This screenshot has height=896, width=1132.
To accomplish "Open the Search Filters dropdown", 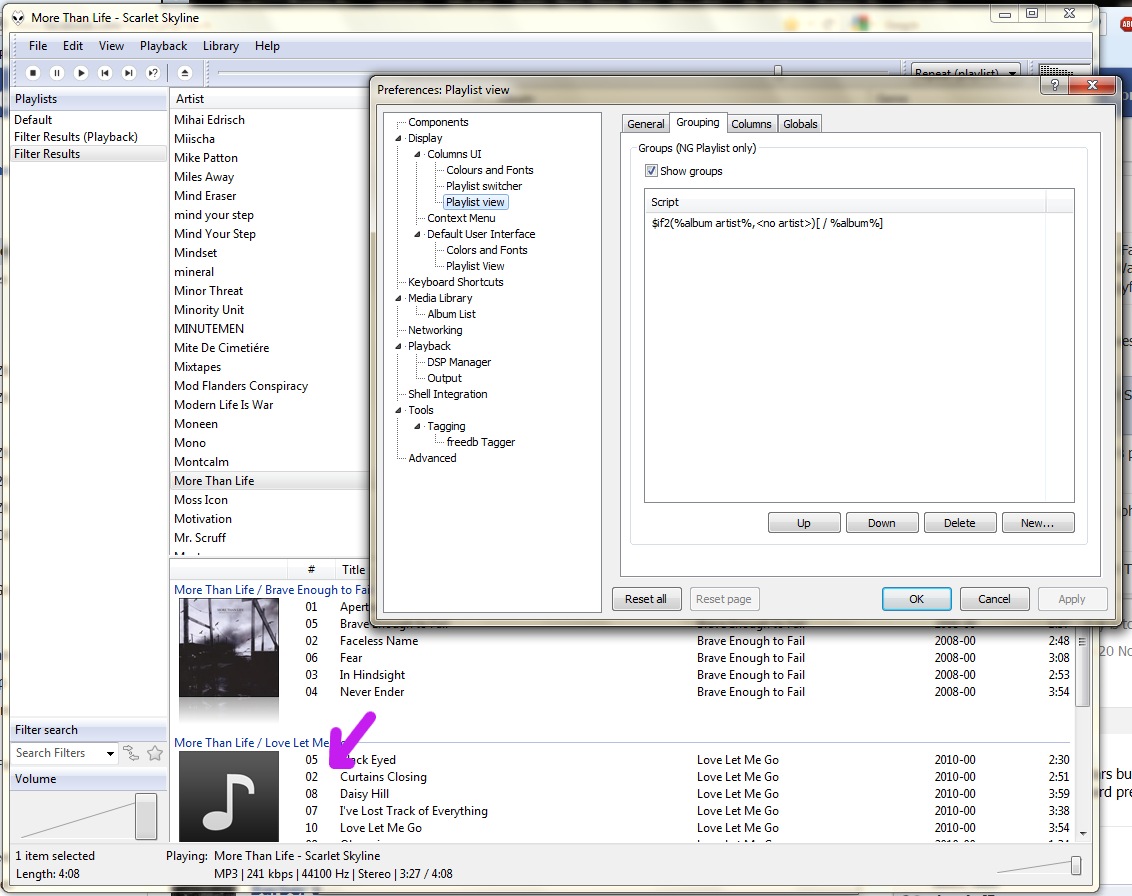I will pyautogui.click(x=110, y=753).
